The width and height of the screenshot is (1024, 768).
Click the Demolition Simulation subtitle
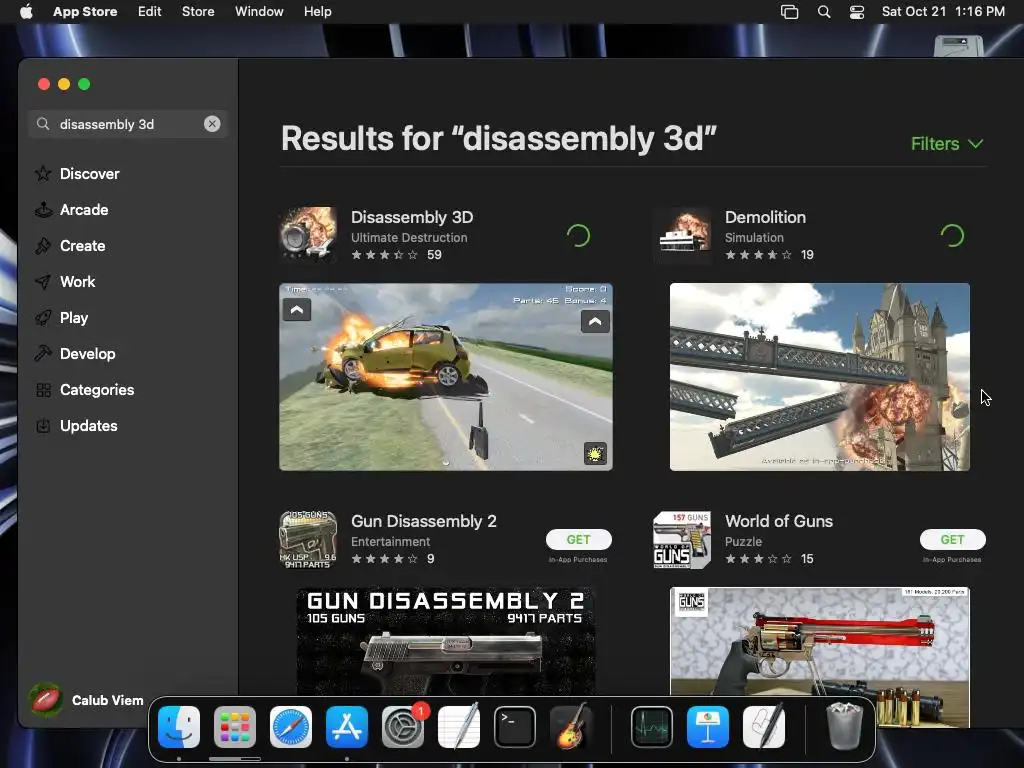754,238
